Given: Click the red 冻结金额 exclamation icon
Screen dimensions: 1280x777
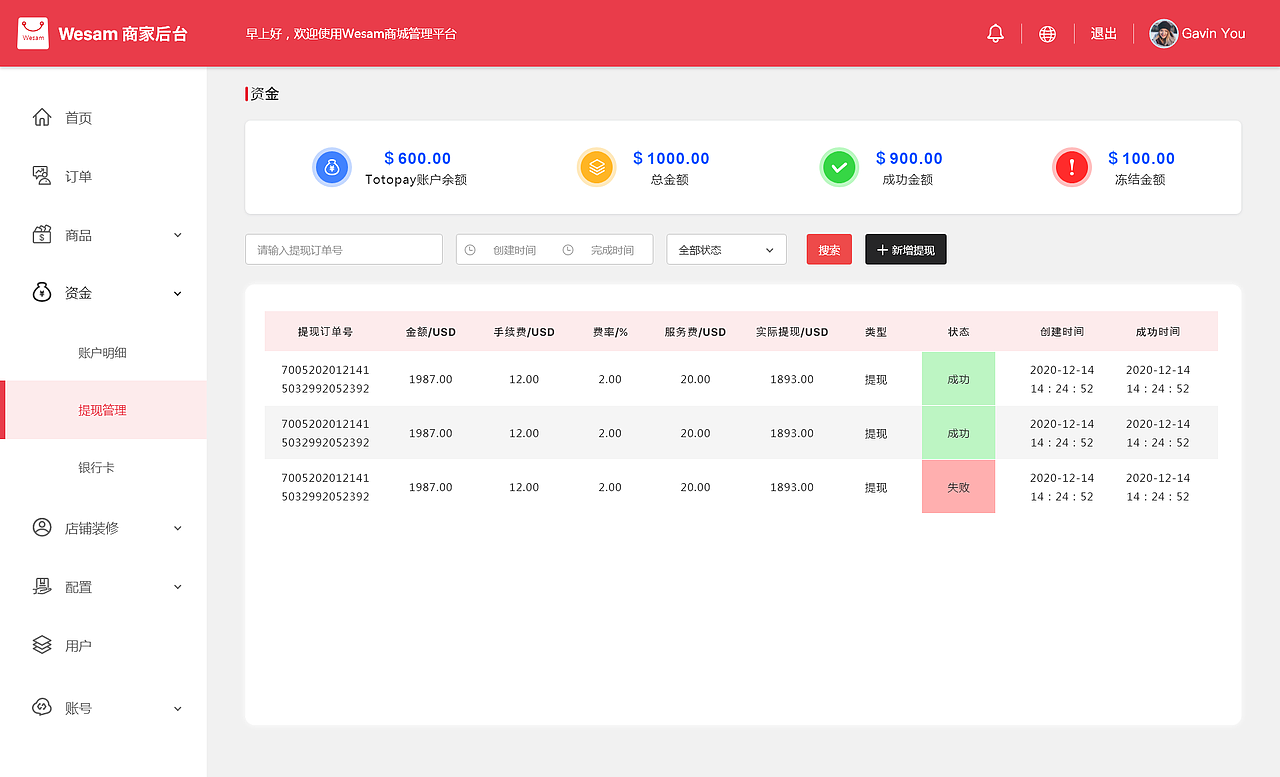Looking at the screenshot, I should (1072, 167).
